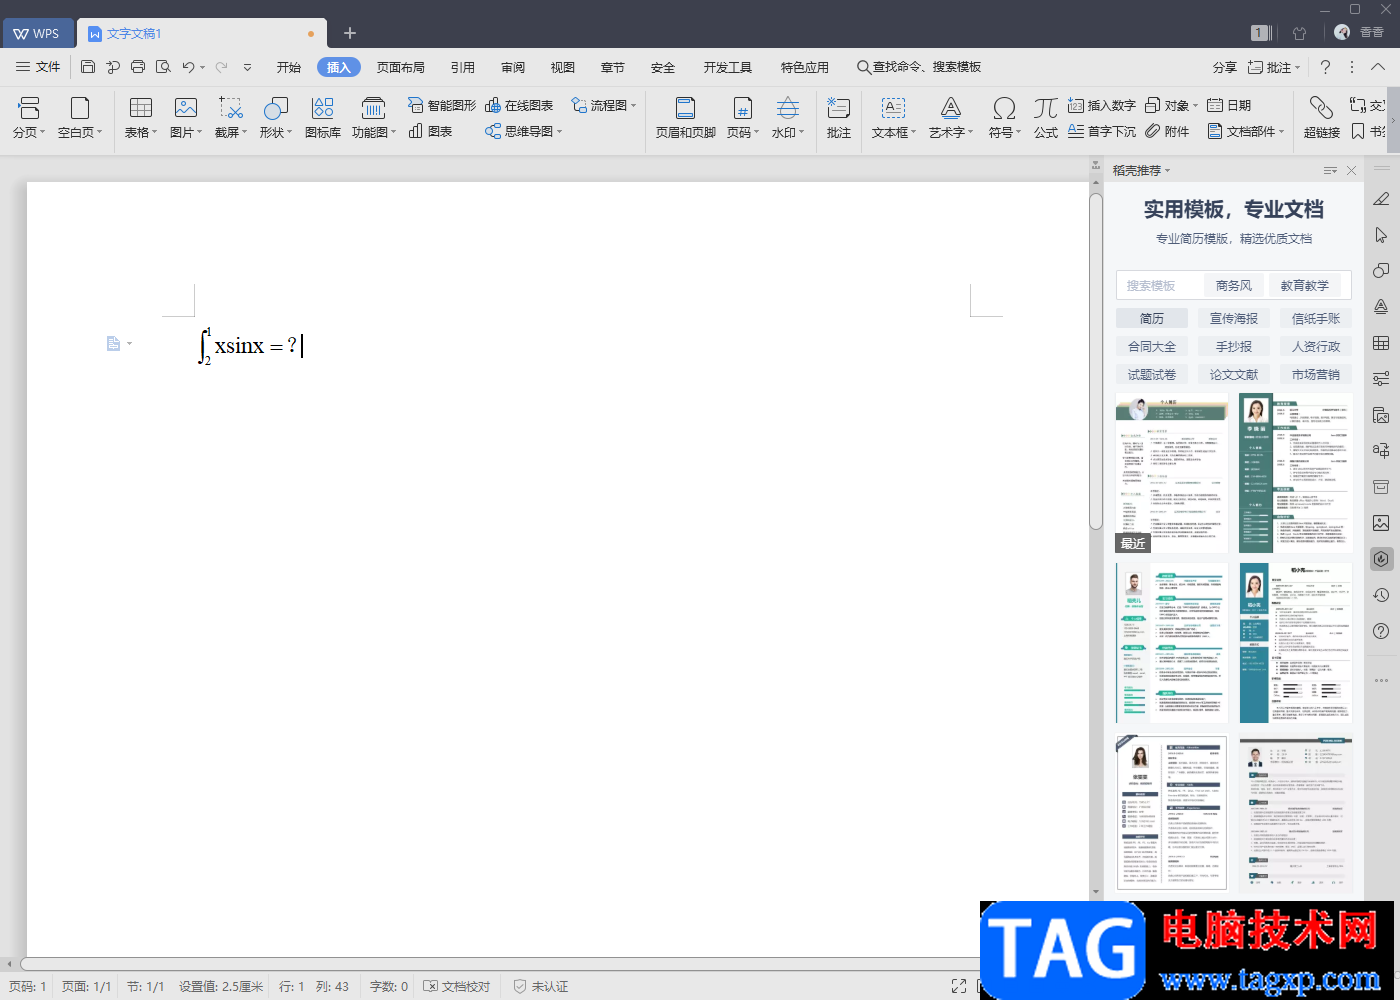This screenshot has width=1400, height=1000.
Task: Click the 未认证 status bar item
Action: pos(541,986)
